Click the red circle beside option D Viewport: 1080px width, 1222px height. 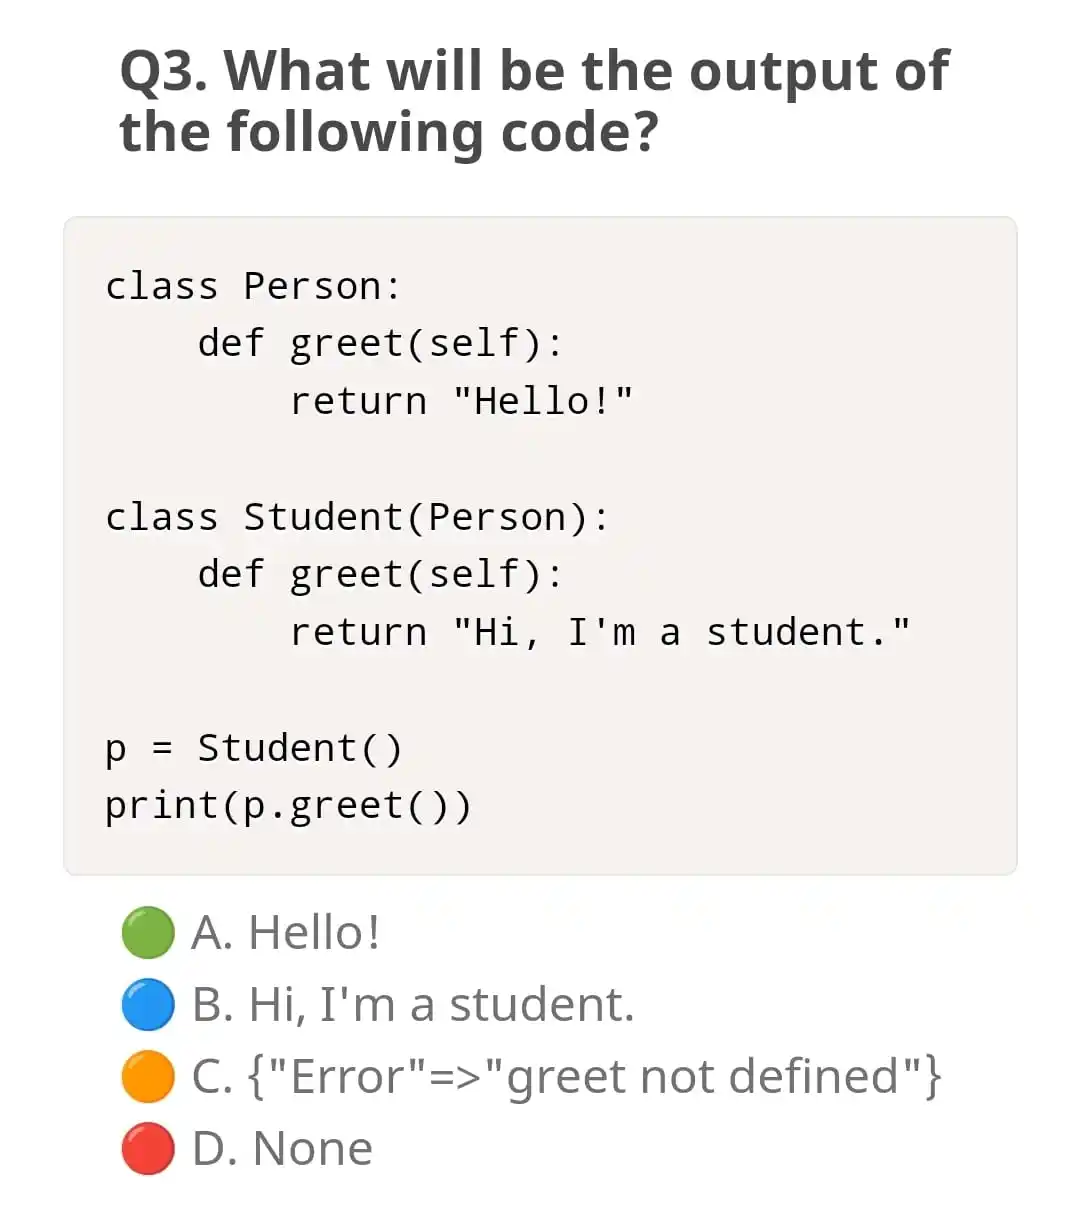148,1149
